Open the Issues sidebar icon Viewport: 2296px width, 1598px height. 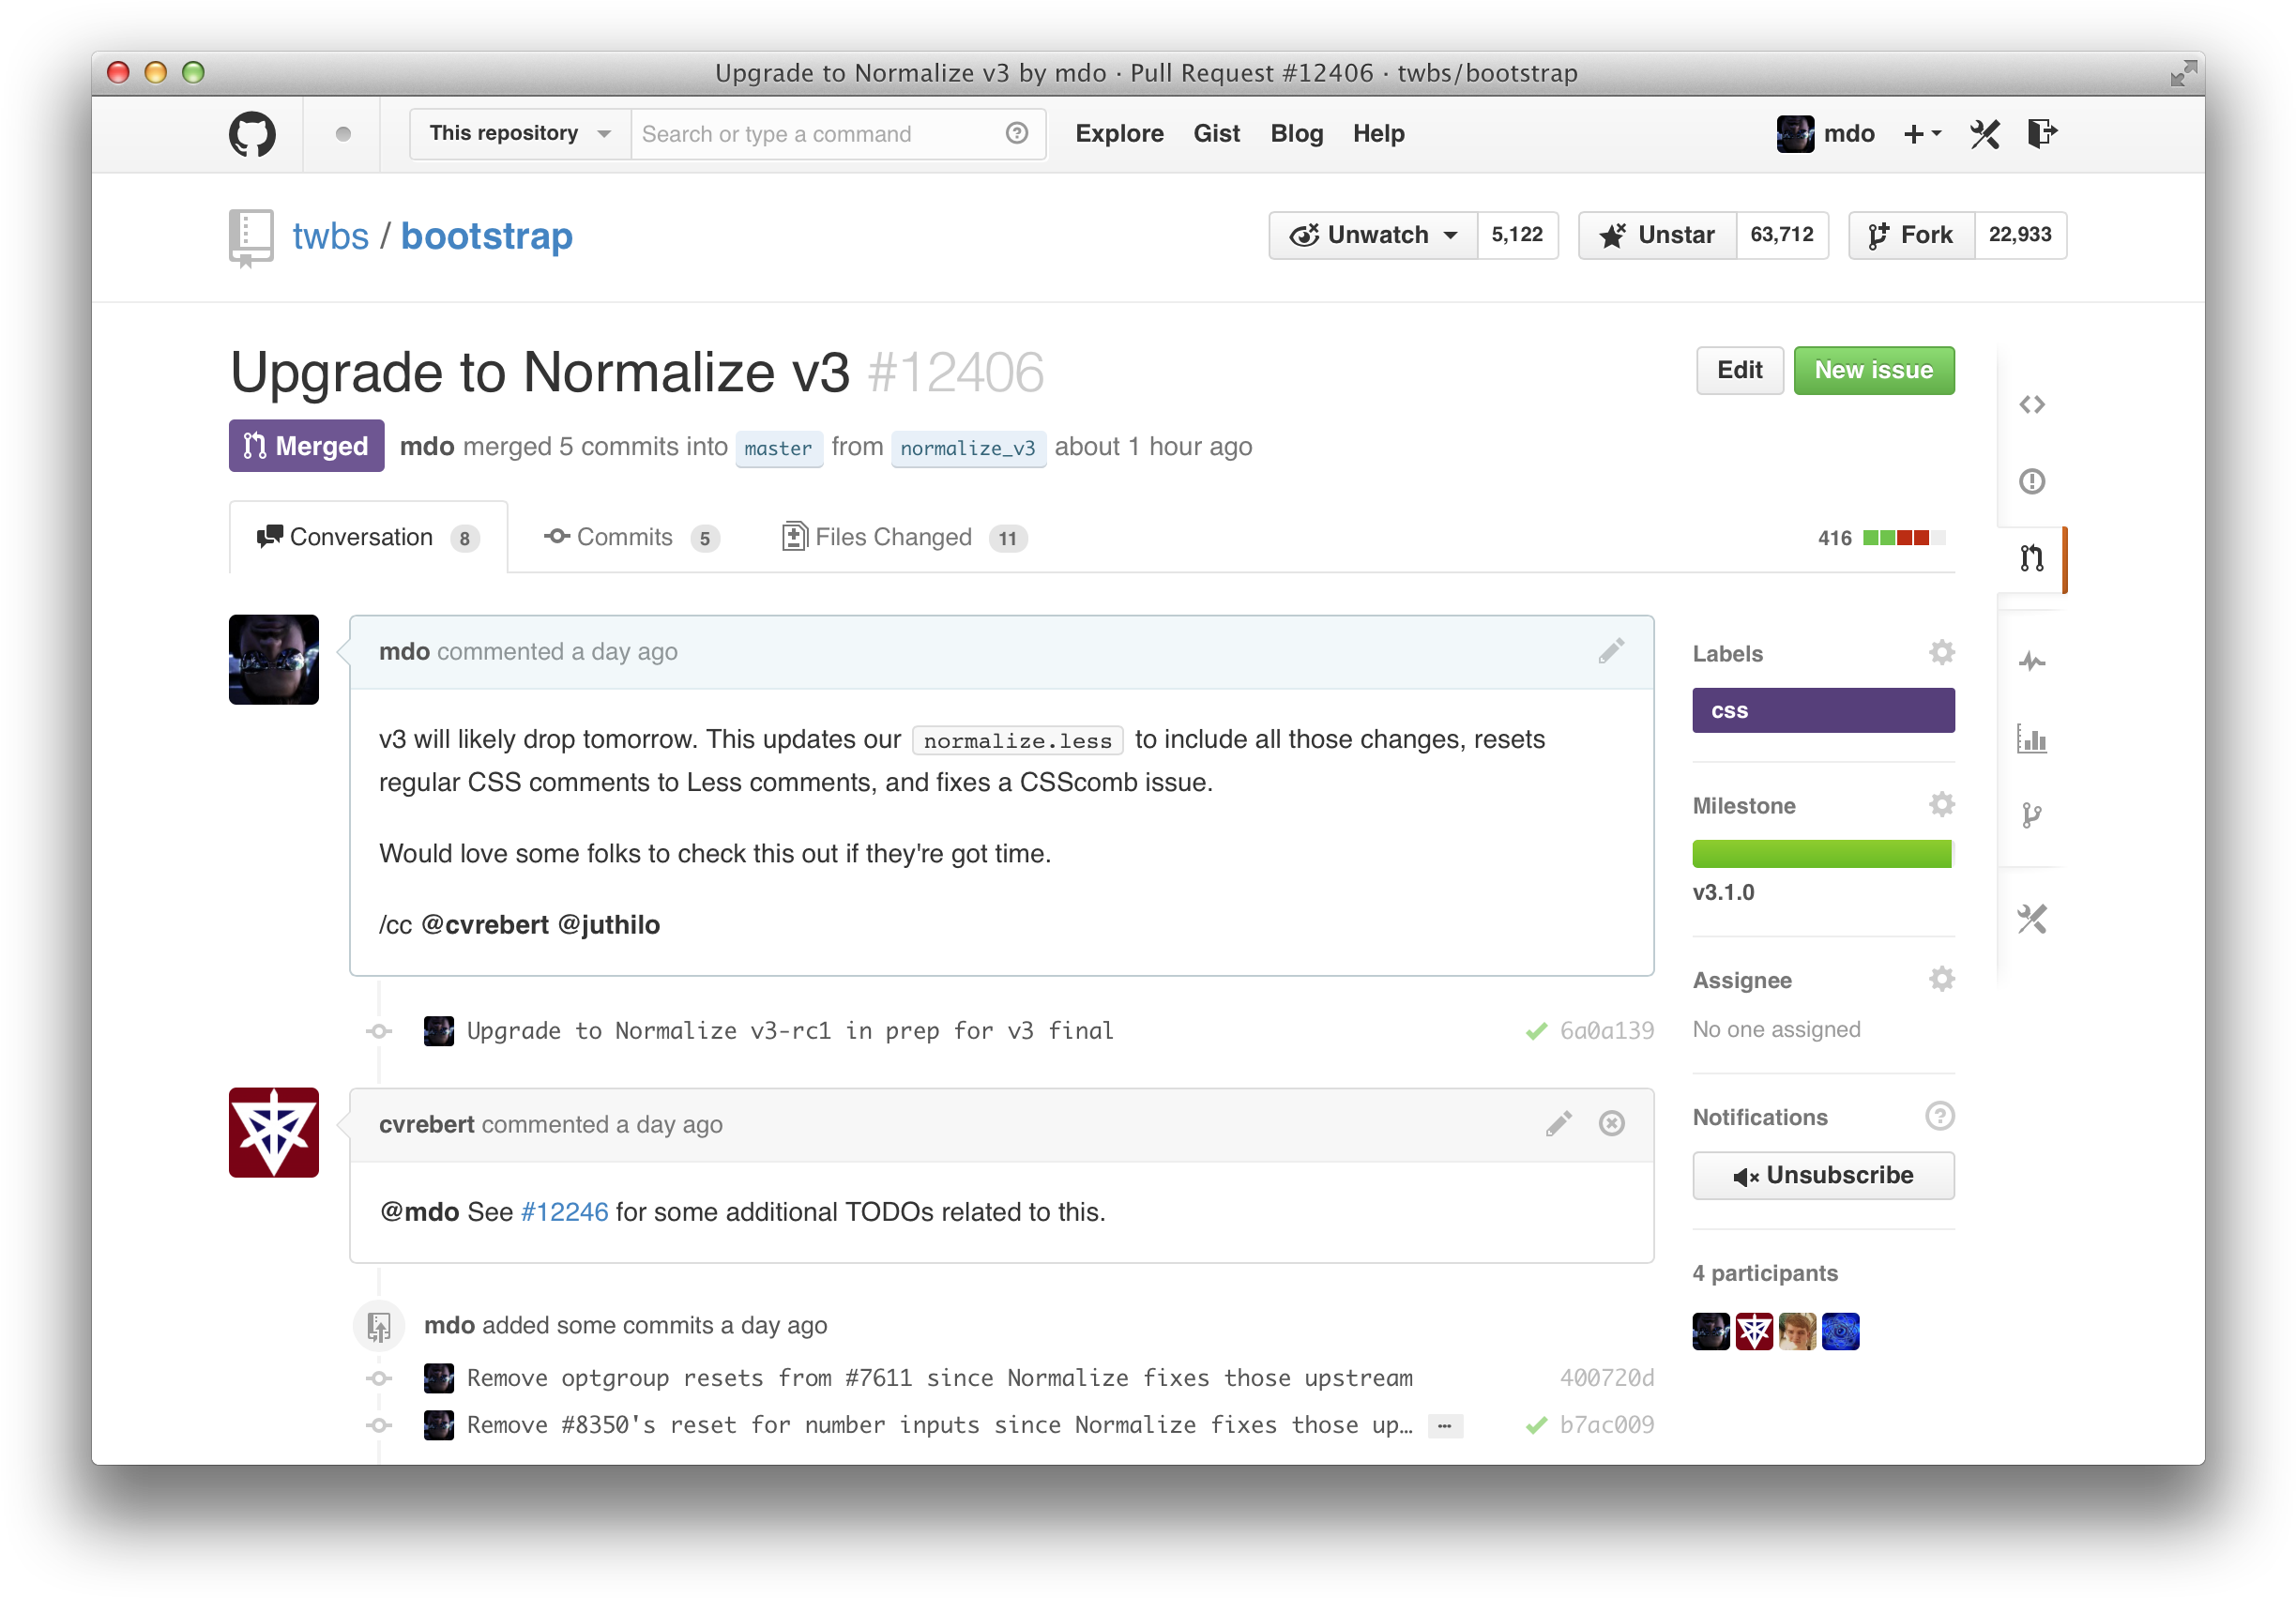[x=2031, y=482]
